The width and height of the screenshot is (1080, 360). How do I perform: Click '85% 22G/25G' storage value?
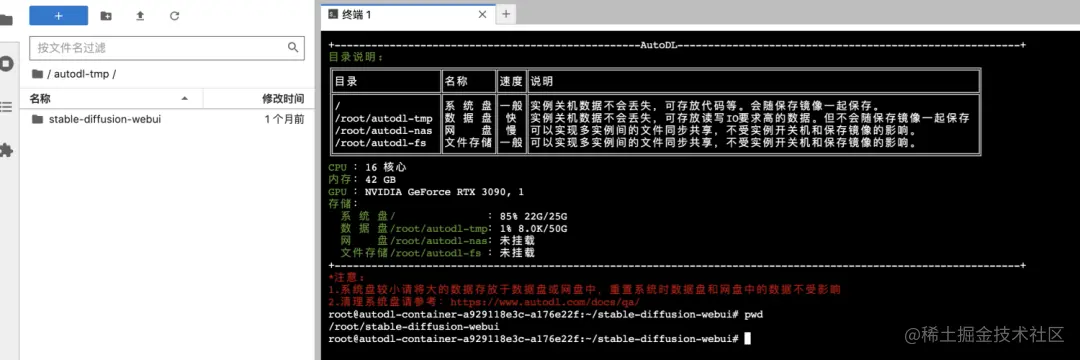click(x=534, y=217)
